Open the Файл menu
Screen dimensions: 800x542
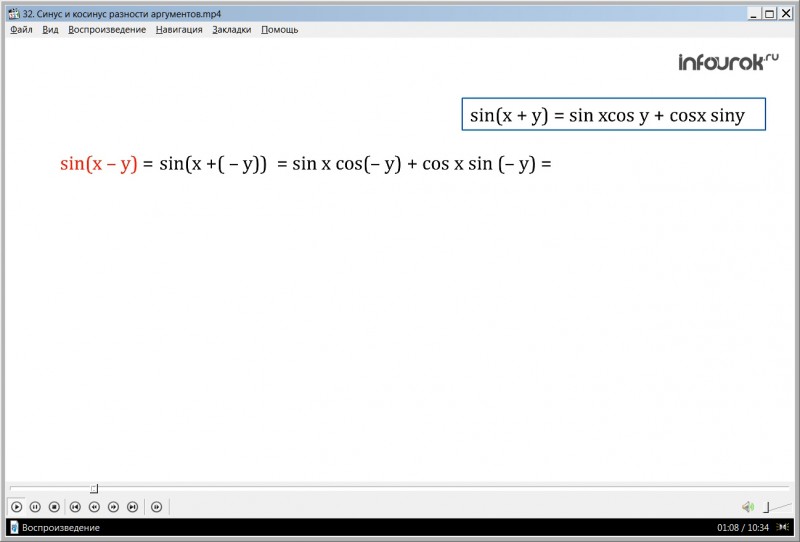(x=21, y=30)
